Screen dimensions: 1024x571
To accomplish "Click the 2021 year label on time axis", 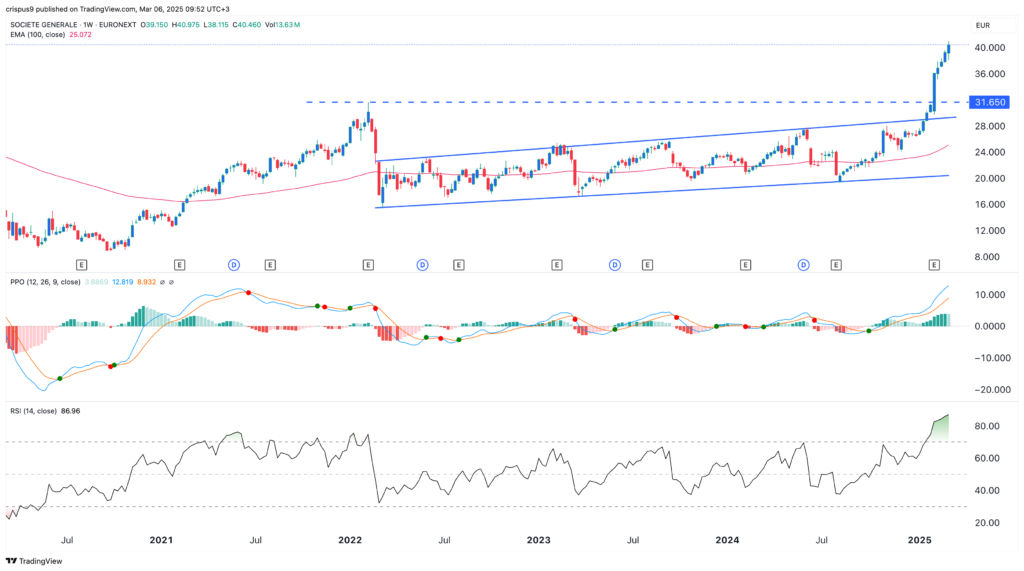I will click(161, 540).
